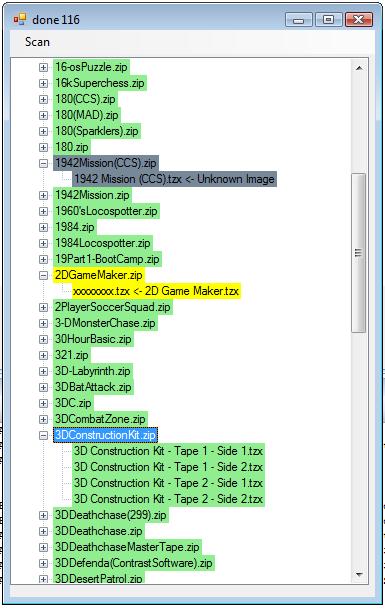Expand the 3DCombatZone.zip node
Screen dimensions: 385x609
click(43, 419)
